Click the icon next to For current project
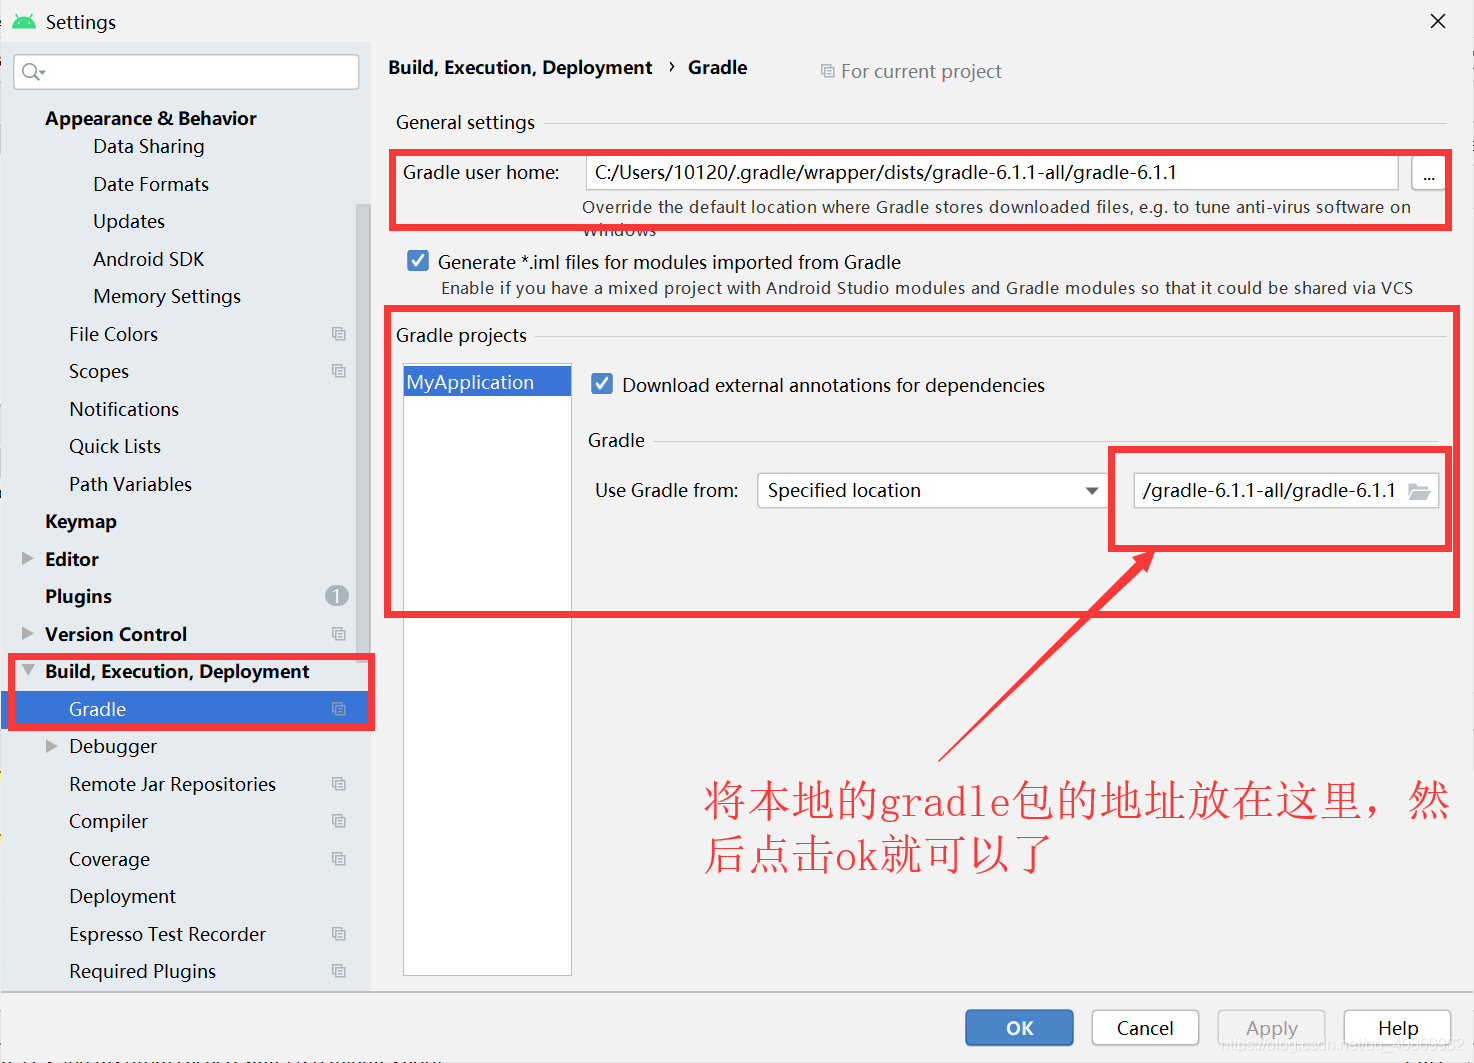Image resolution: width=1474 pixels, height=1063 pixels. [x=828, y=71]
